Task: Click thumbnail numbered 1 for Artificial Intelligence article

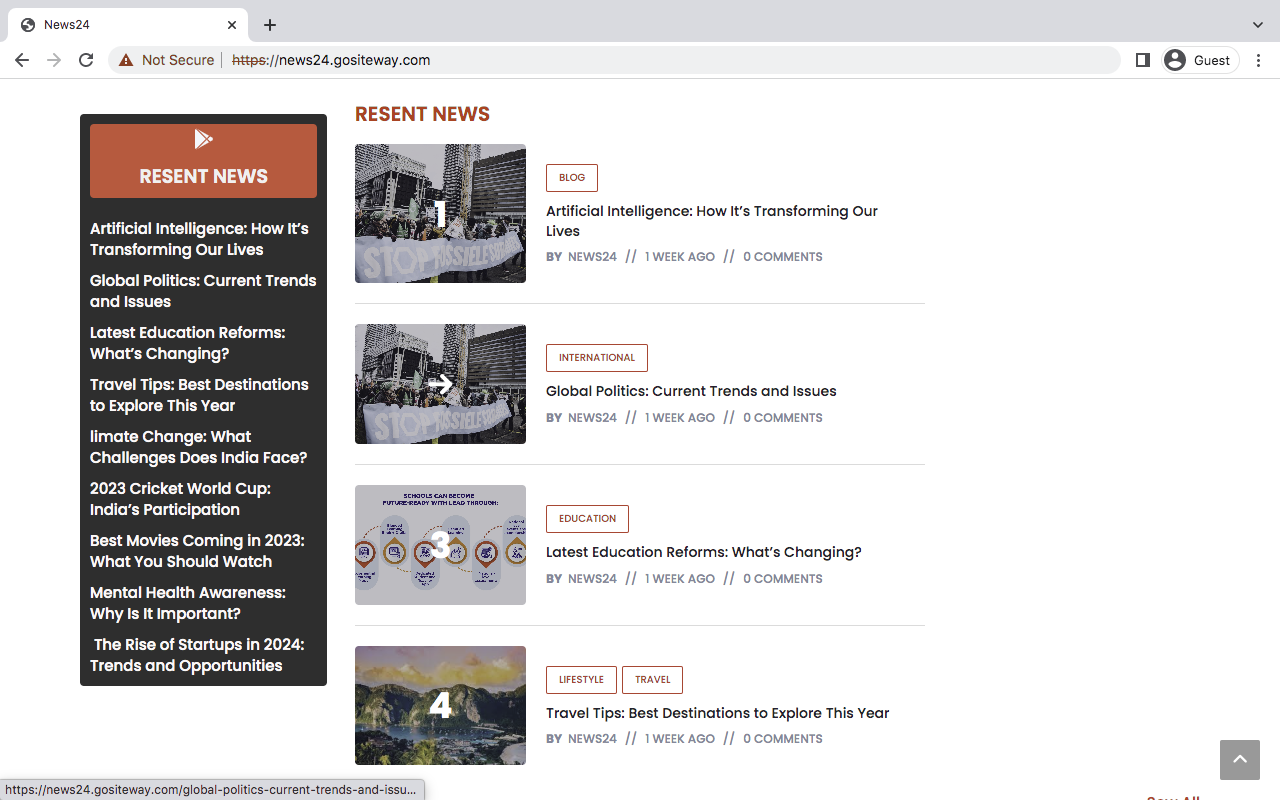Action: pos(440,213)
